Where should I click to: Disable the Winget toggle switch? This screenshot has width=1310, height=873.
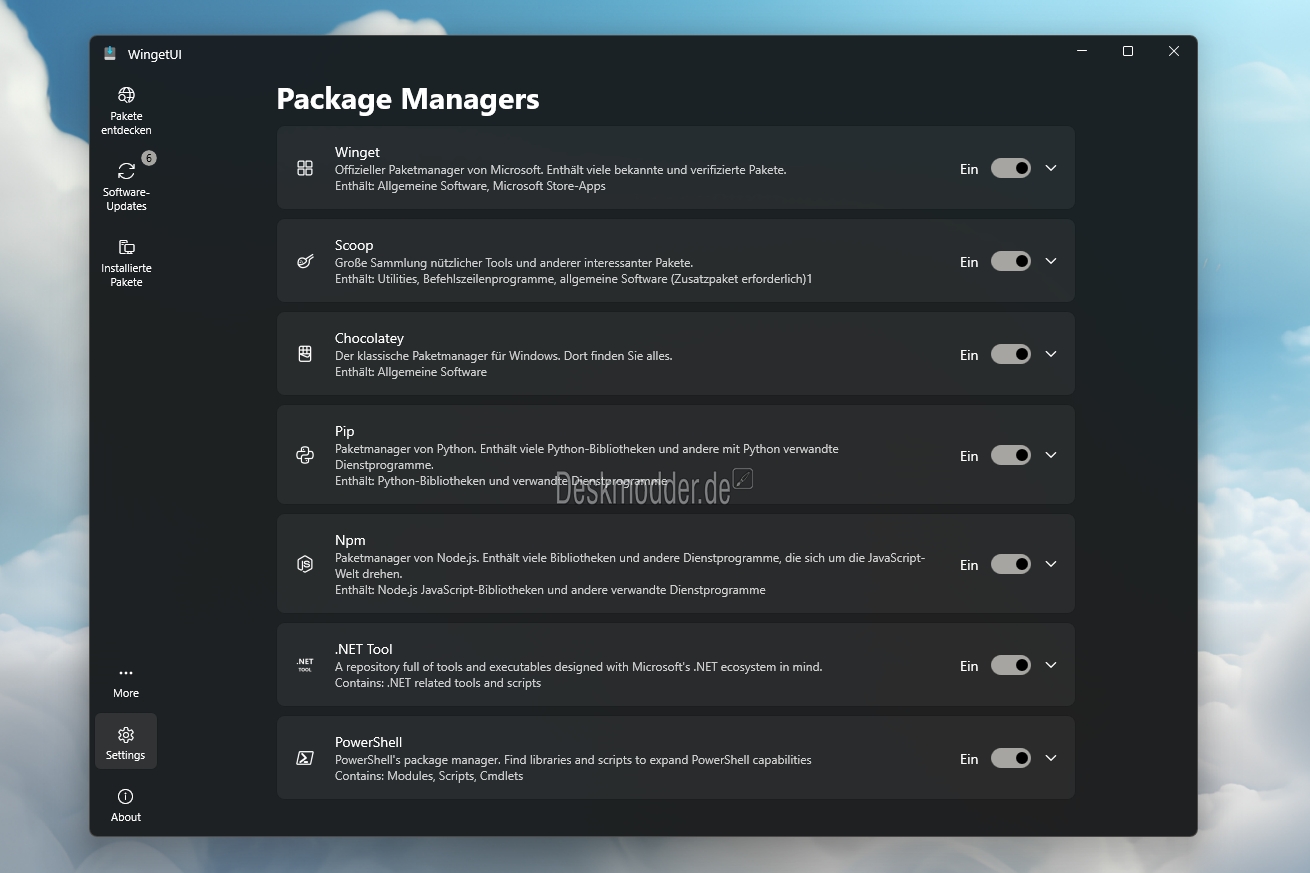[x=1011, y=168]
